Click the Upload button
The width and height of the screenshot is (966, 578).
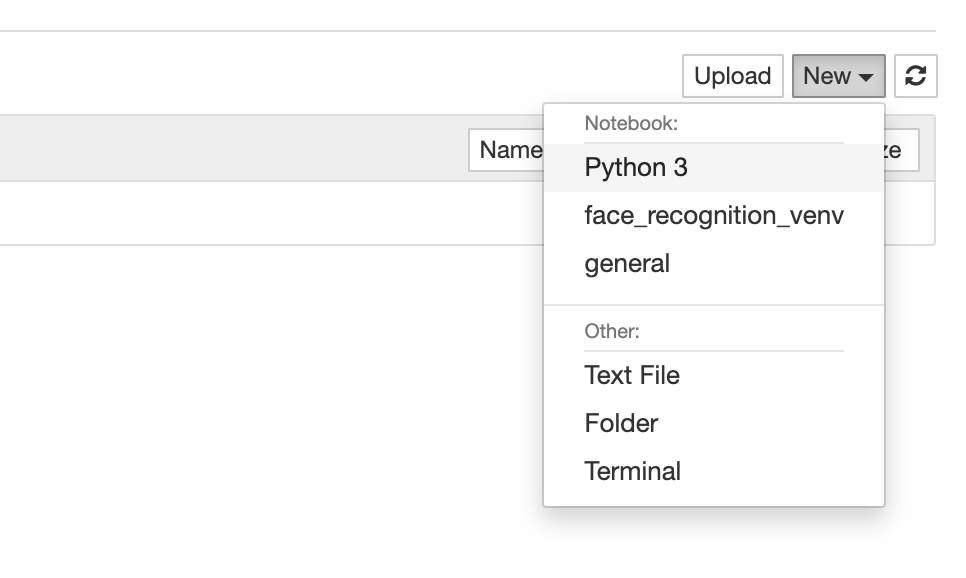732,76
